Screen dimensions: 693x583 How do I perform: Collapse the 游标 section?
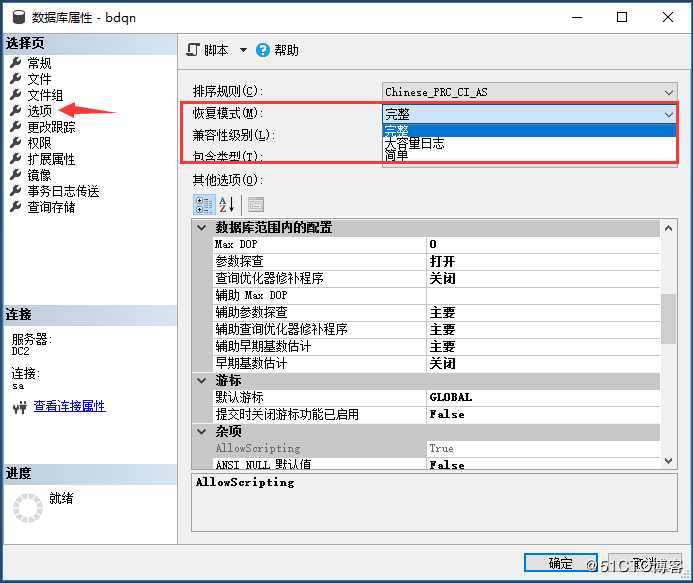click(x=202, y=381)
